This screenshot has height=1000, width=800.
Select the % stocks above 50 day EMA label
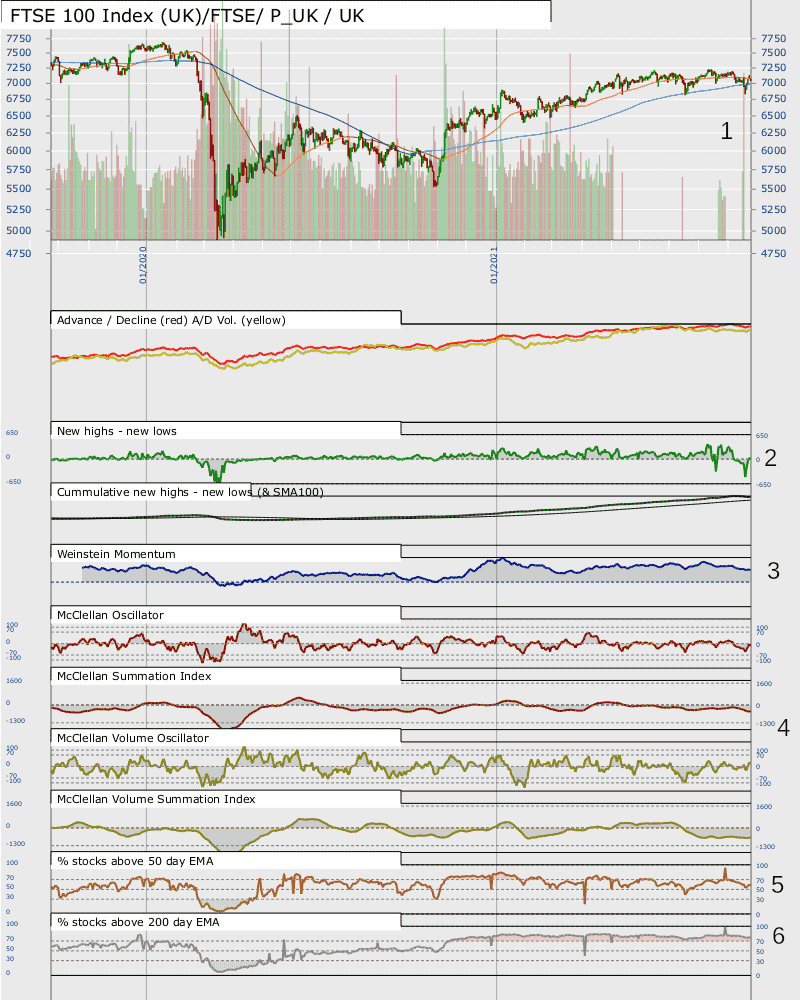point(135,861)
